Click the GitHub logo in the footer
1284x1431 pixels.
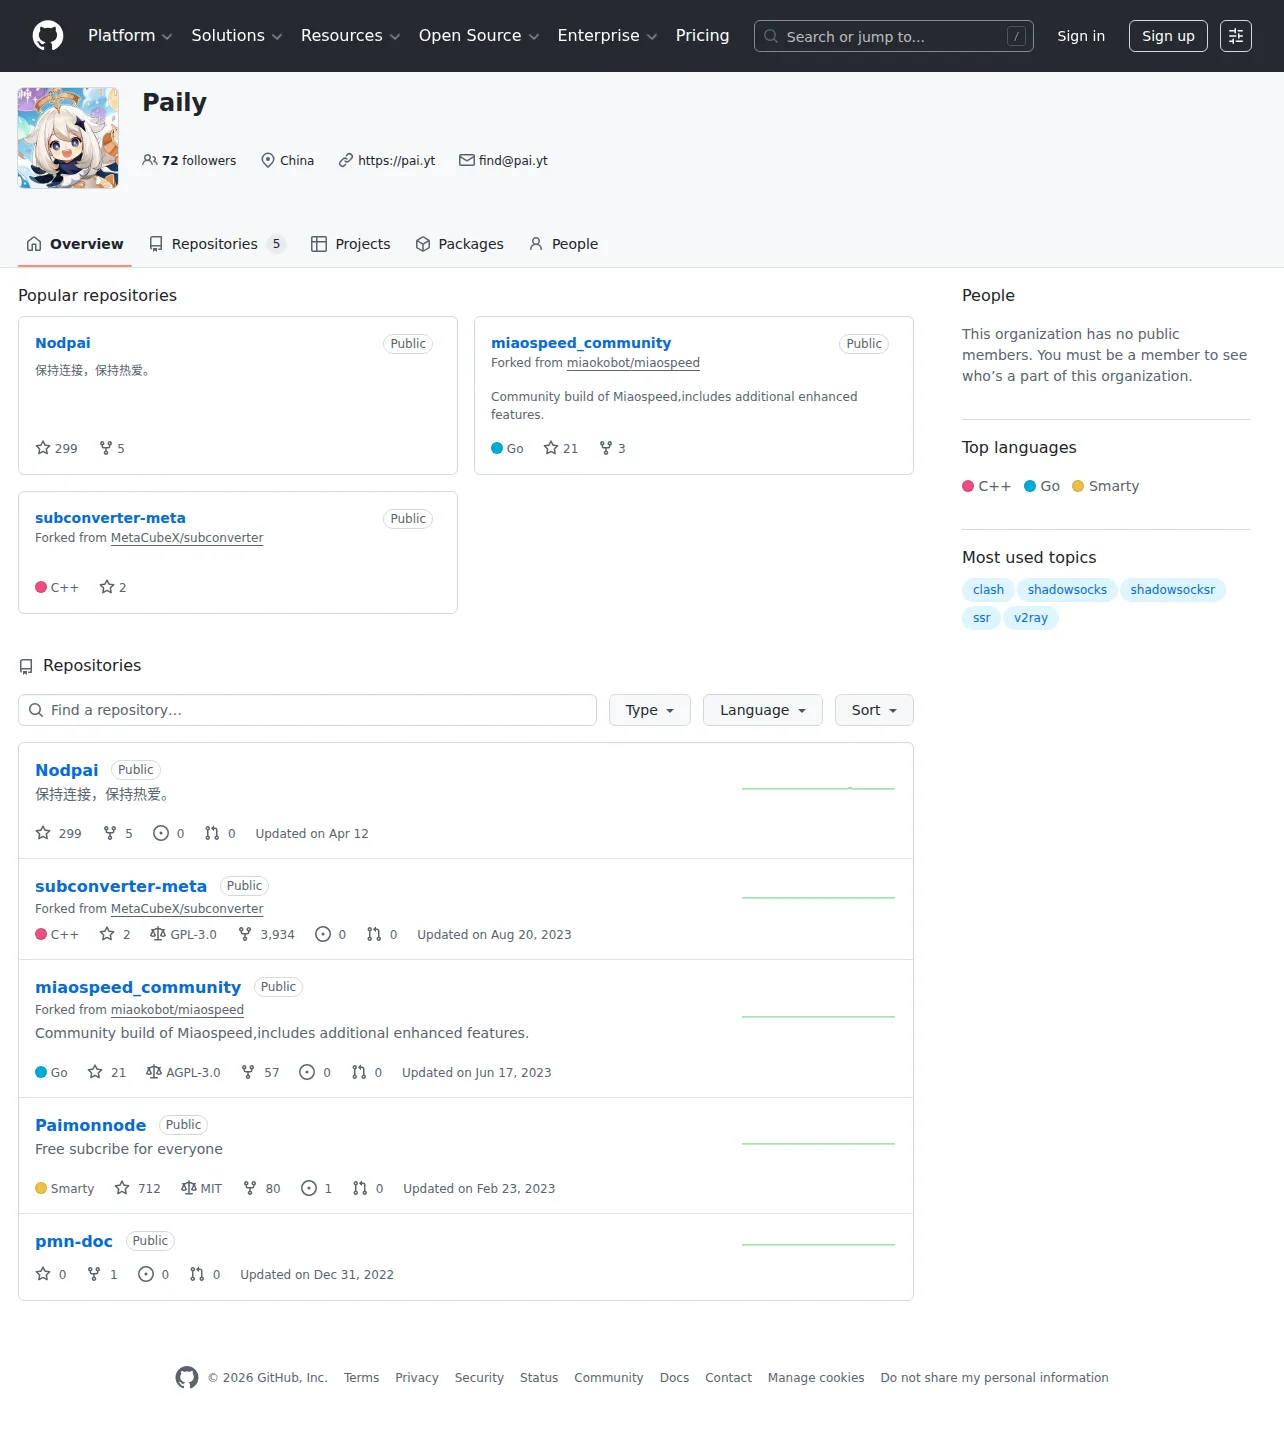point(187,1377)
